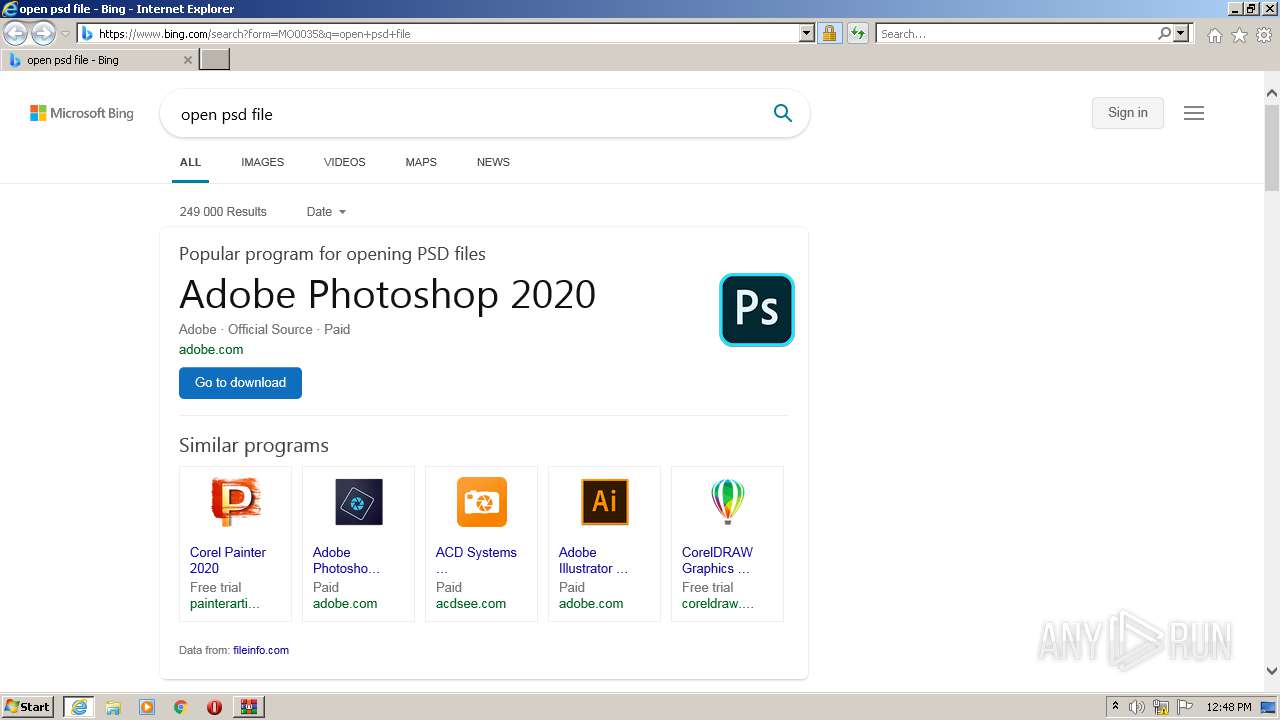1280x720 pixels.
Task: Click the security lock icon
Action: 829,33
